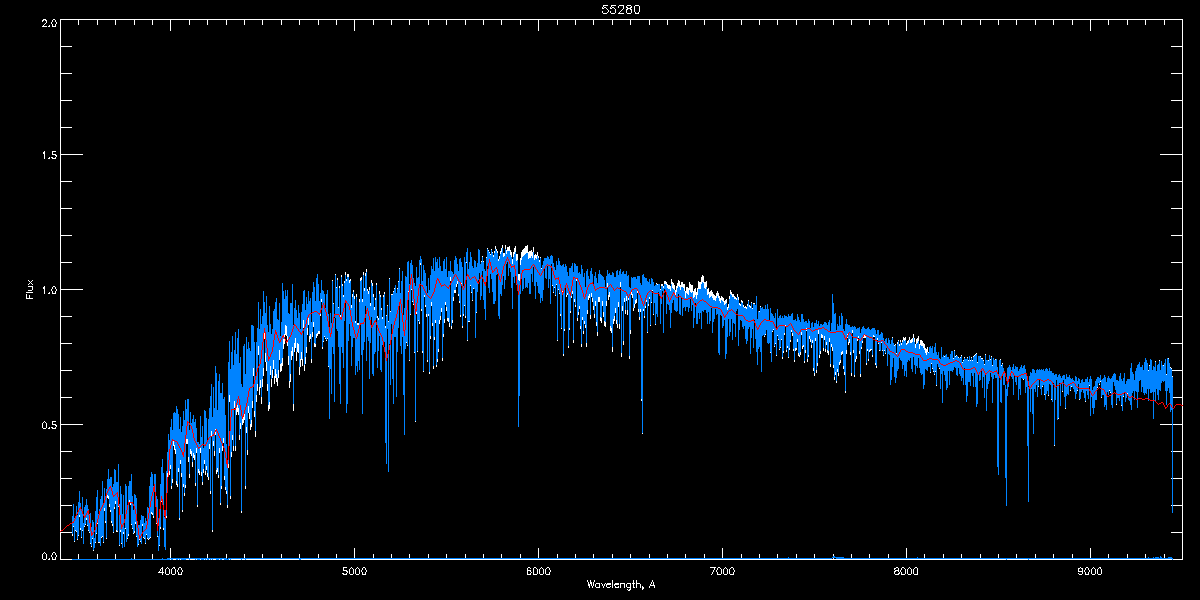Click the 4000 x-axis tick label
The height and width of the screenshot is (600, 1200).
[x=170, y=571]
